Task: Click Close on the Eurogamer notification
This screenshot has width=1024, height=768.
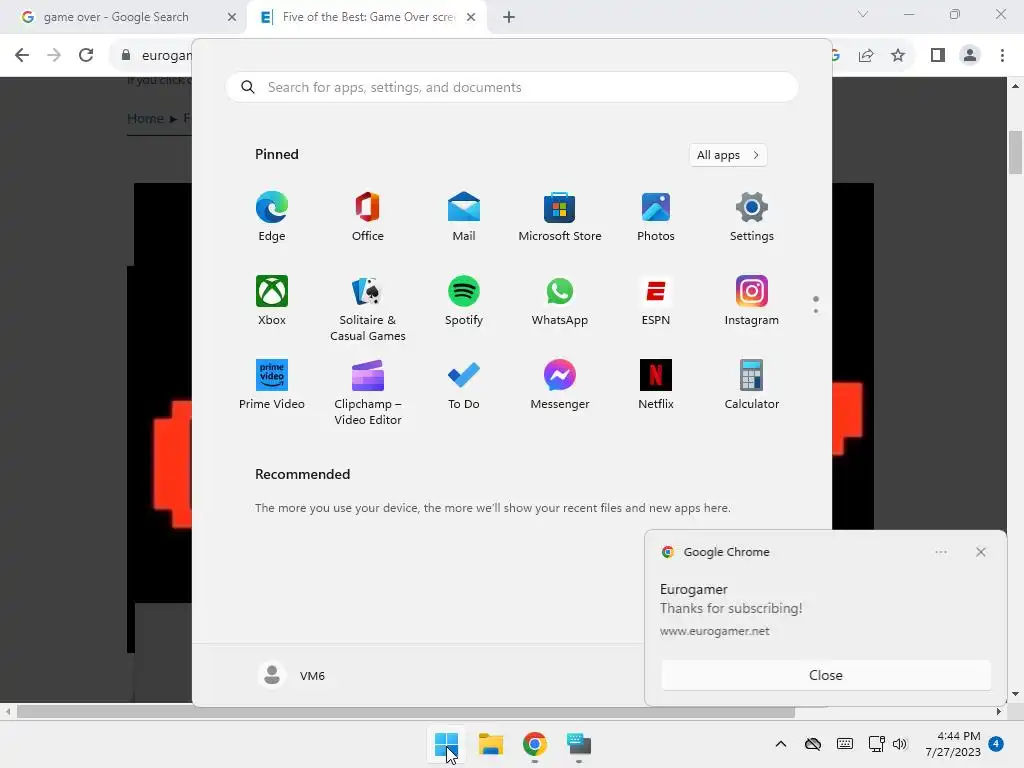Action: tap(825, 675)
